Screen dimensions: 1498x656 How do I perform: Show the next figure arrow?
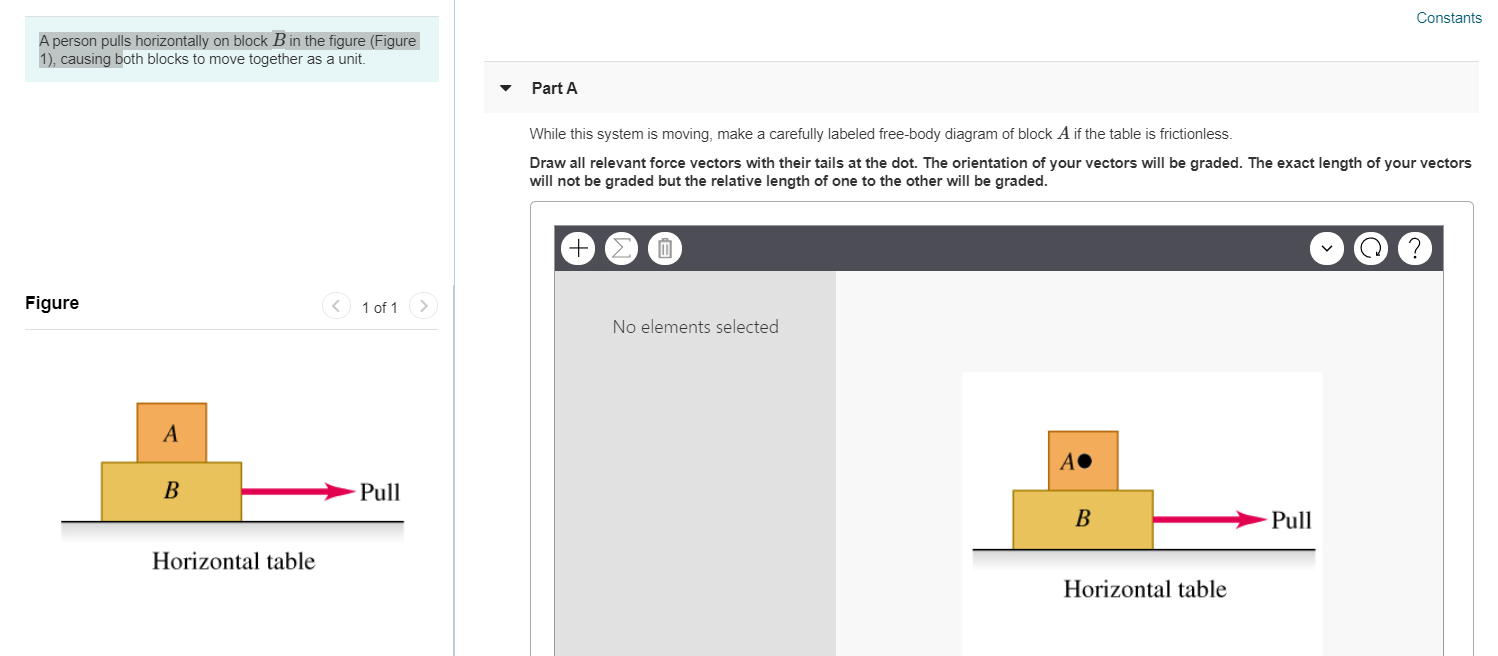[423, 306]
